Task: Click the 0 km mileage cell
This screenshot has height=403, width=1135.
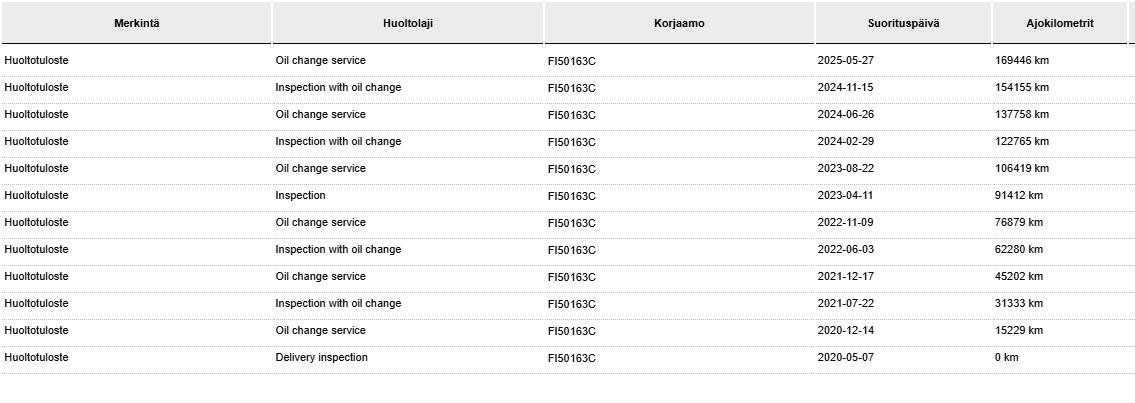Action: pos(1006,357)
